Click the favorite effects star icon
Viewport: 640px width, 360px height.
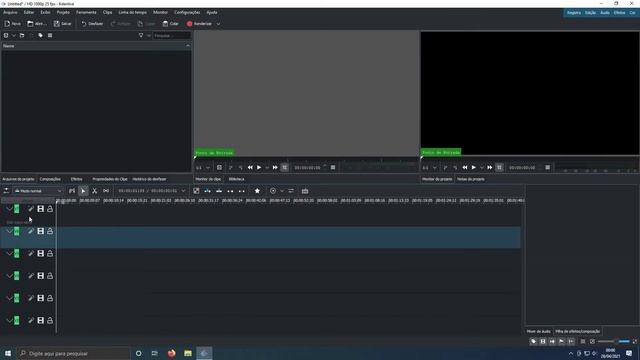(x=257, y=191)
